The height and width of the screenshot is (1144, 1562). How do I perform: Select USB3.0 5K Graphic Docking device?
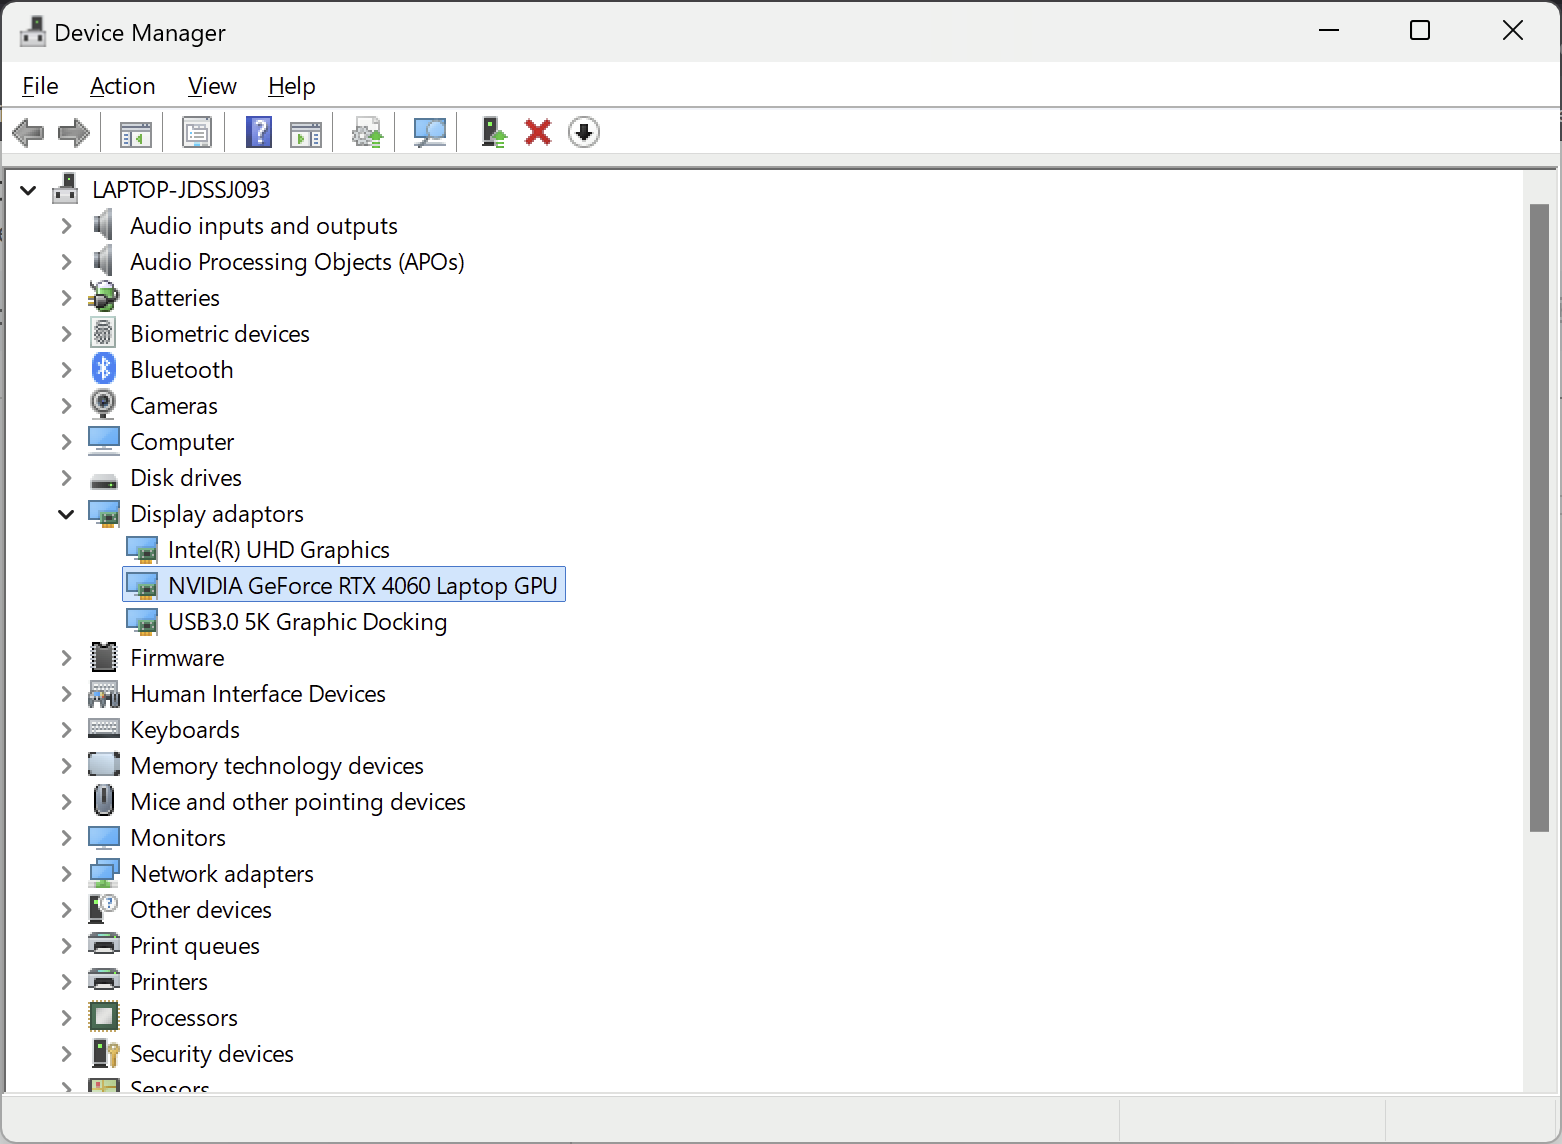[307, 622]
